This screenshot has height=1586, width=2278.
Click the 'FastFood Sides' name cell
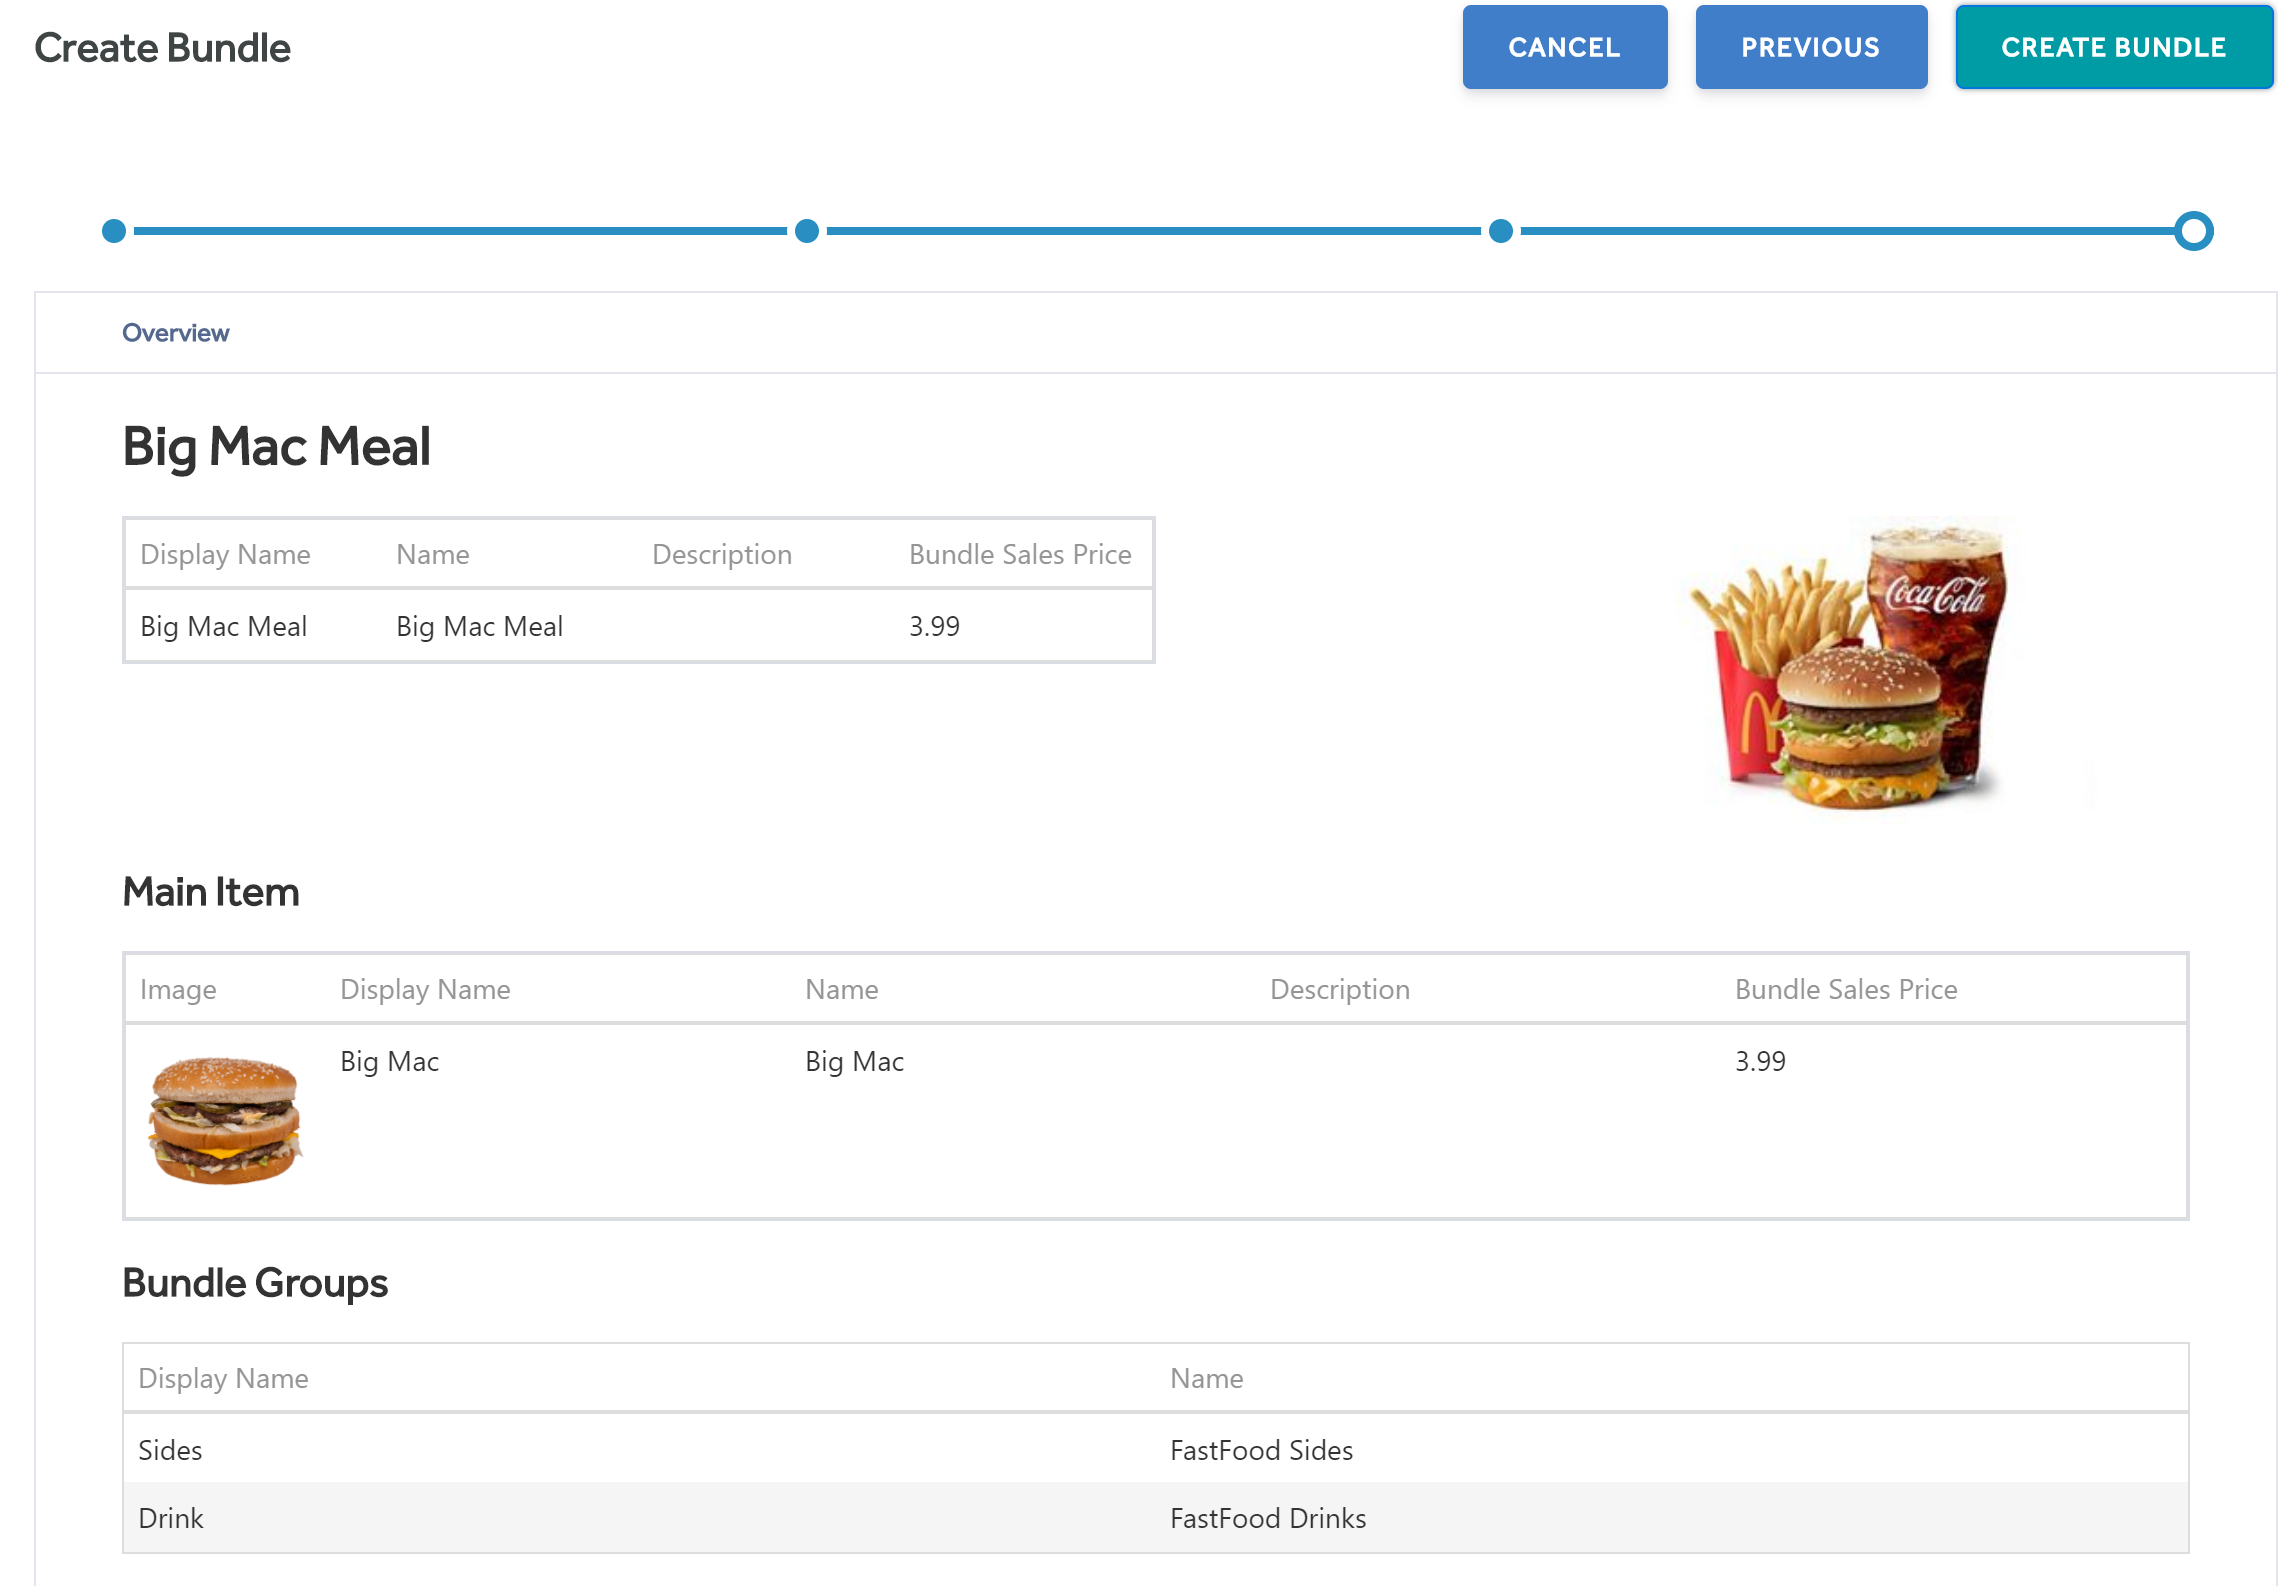(x=1262, y=1450)
